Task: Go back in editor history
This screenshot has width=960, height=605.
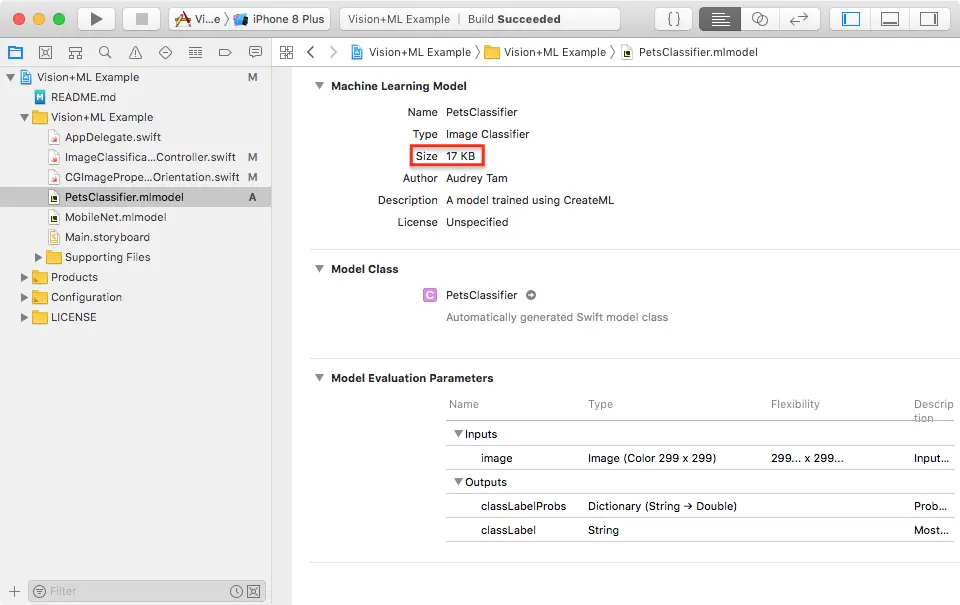Action: coord(311,53)
